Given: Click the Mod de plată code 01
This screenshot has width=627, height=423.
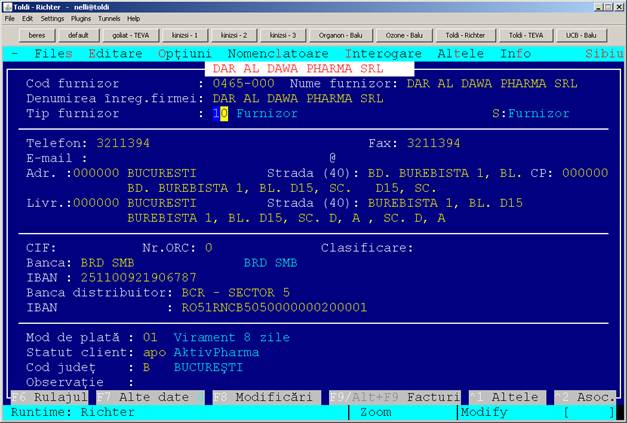Looking at the screenshot, I should click(x=150, y=337).
